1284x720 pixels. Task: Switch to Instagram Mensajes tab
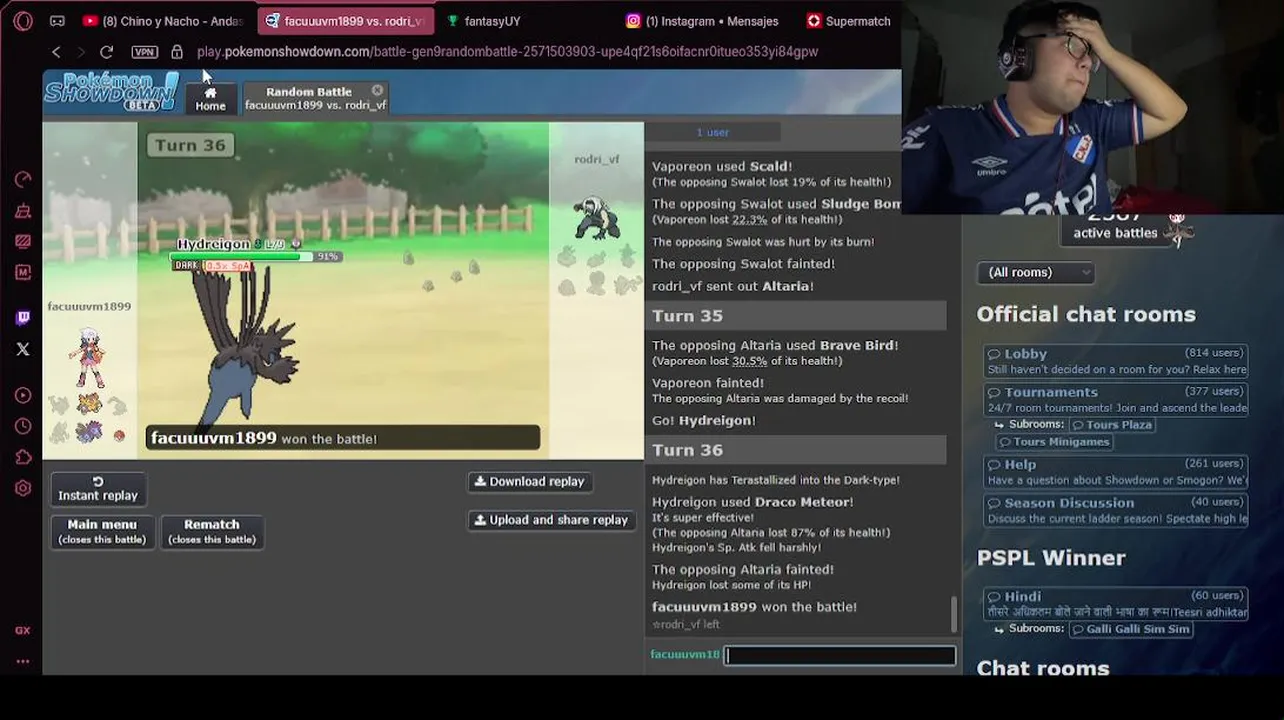(702, 21)
